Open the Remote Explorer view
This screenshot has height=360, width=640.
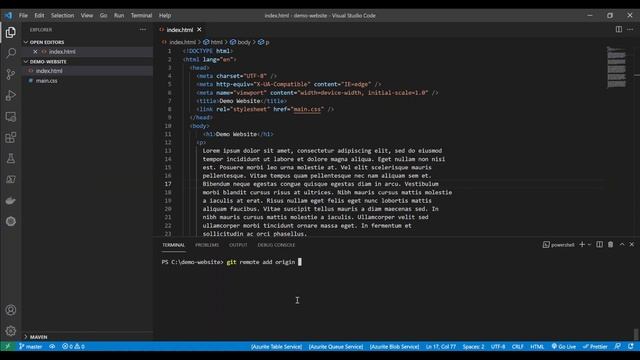[x=11, y=117]
